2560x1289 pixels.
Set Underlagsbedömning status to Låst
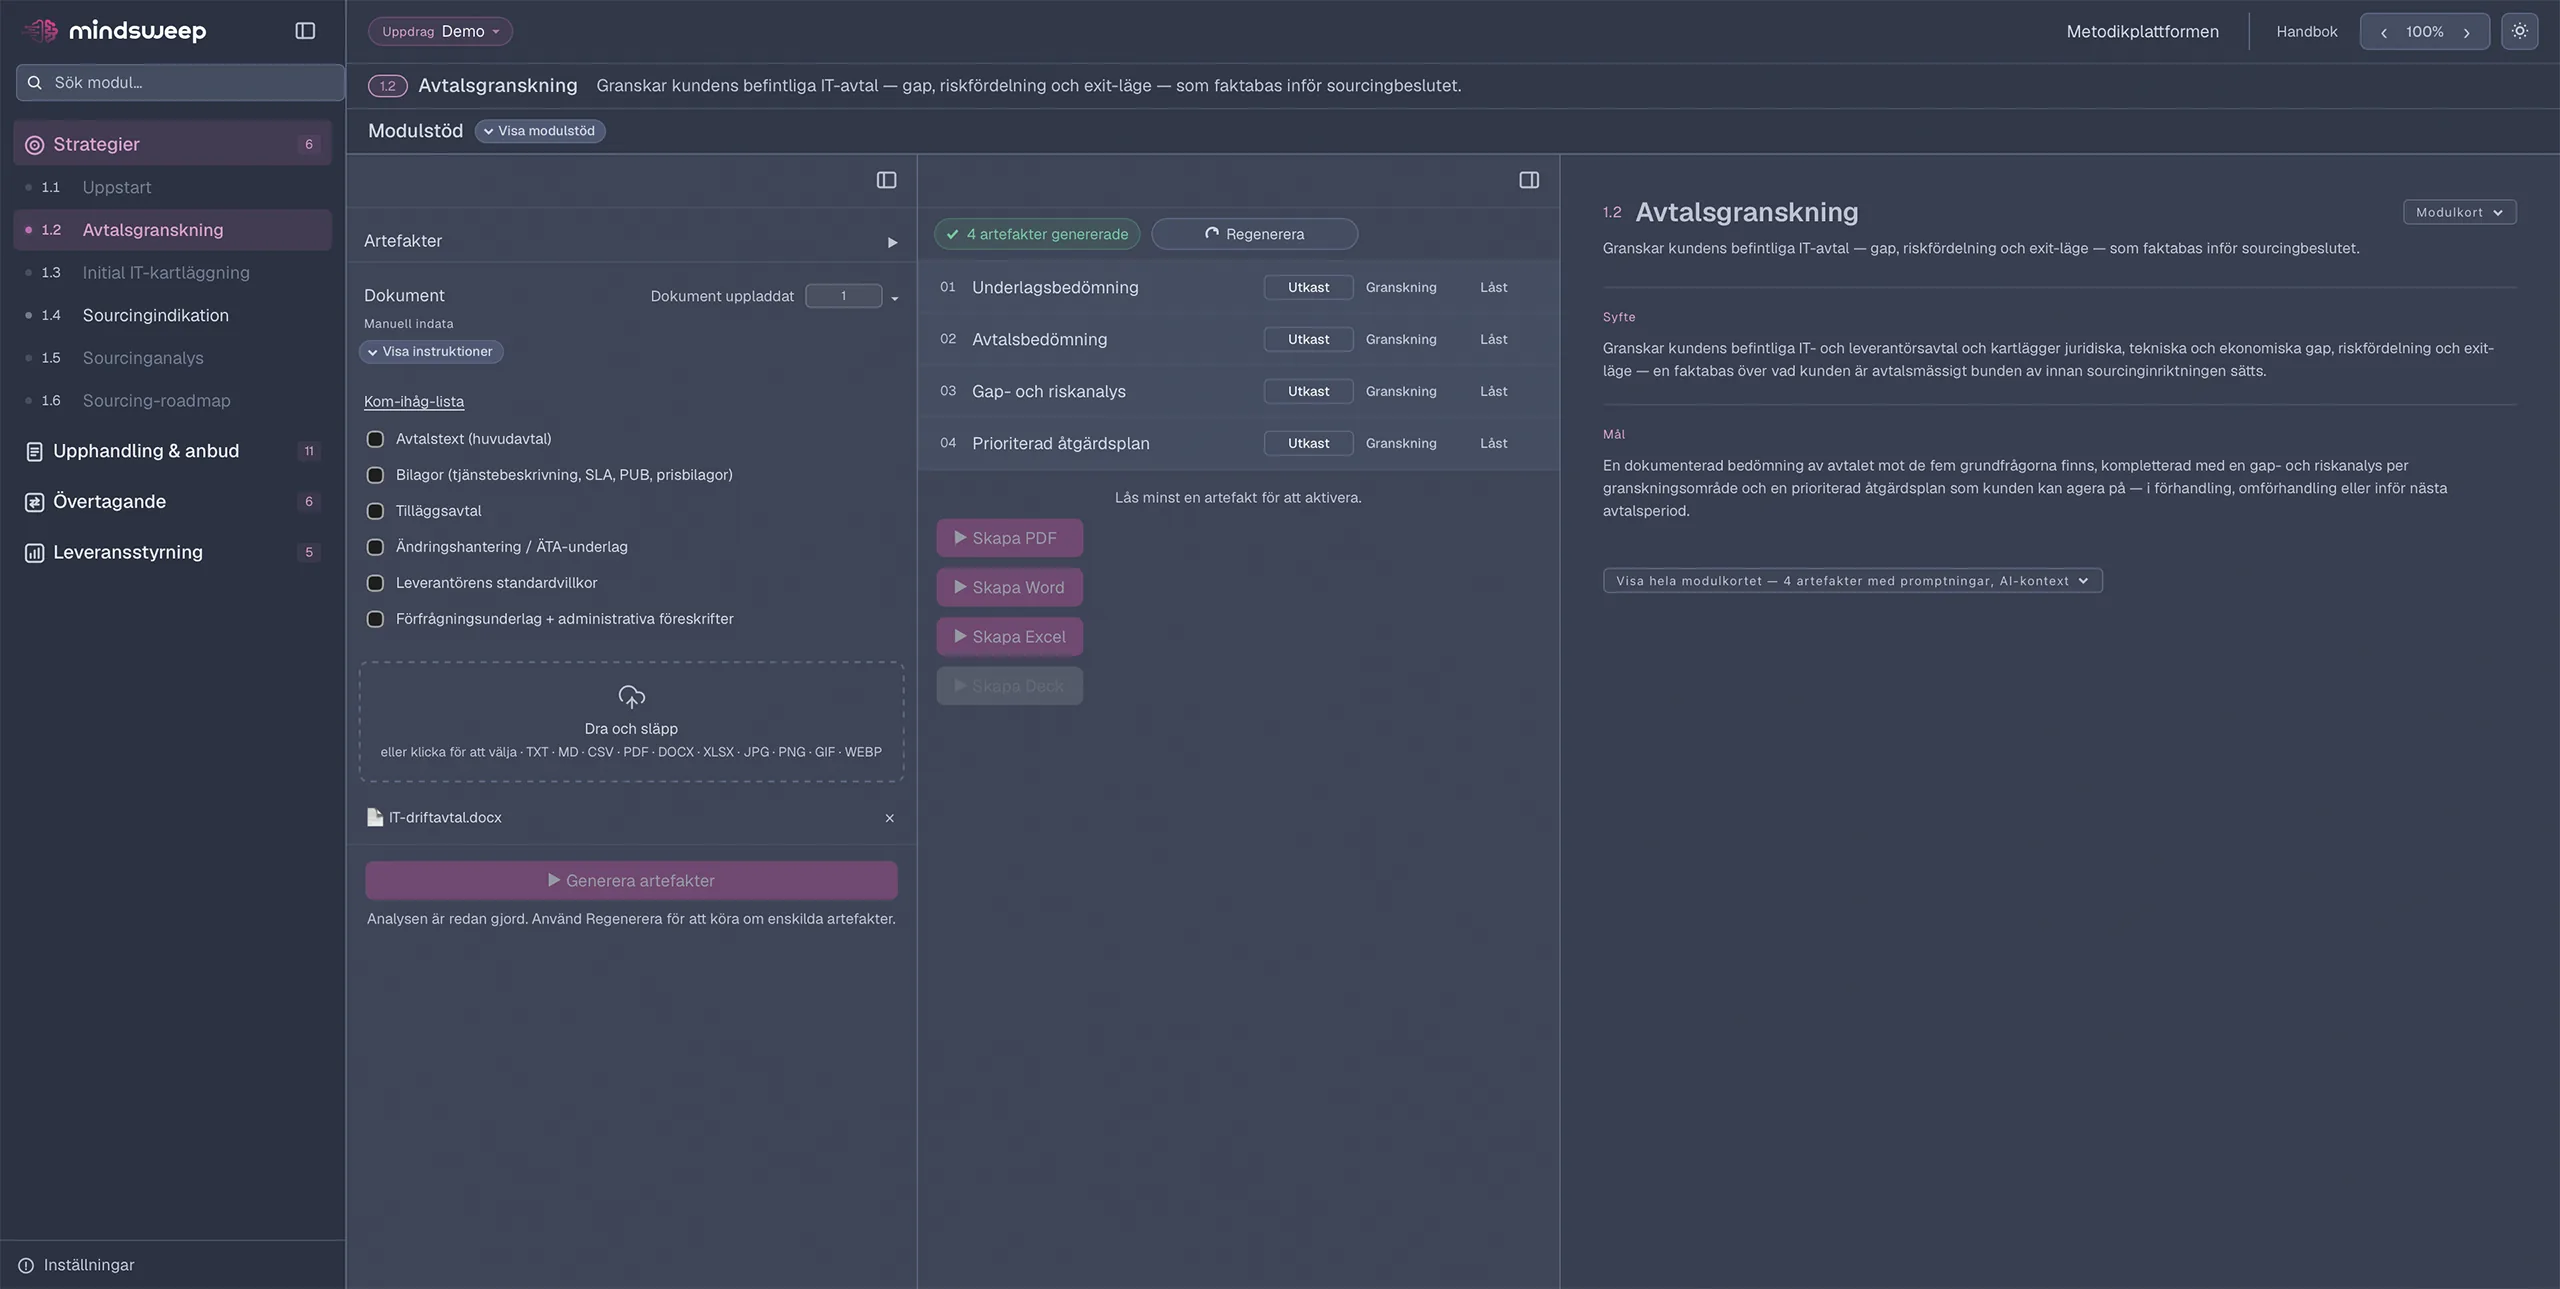pos(1493,287)
